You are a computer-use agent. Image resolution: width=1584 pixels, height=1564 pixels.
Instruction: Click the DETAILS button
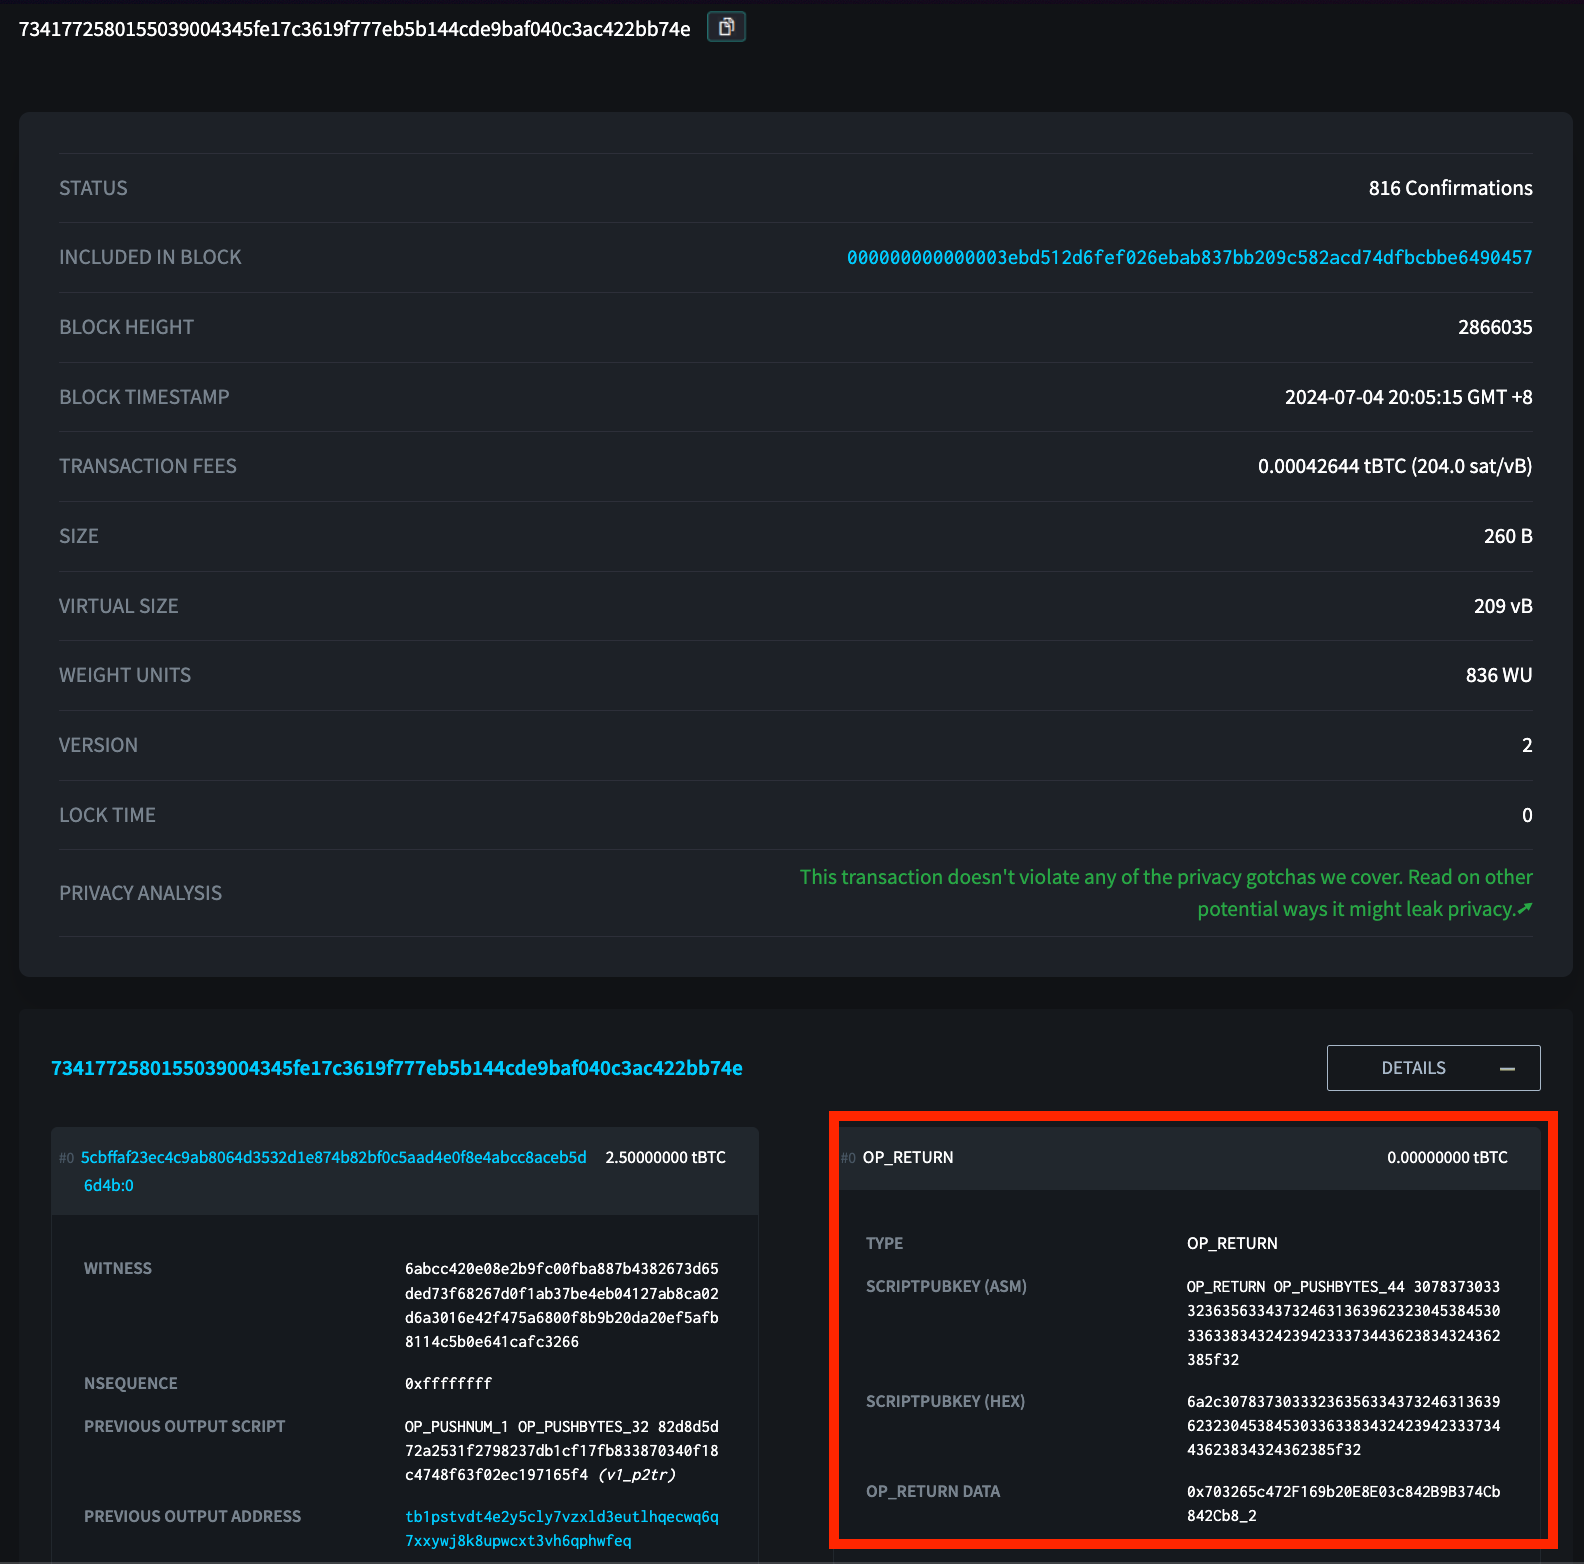(x=1412, y=1068)
